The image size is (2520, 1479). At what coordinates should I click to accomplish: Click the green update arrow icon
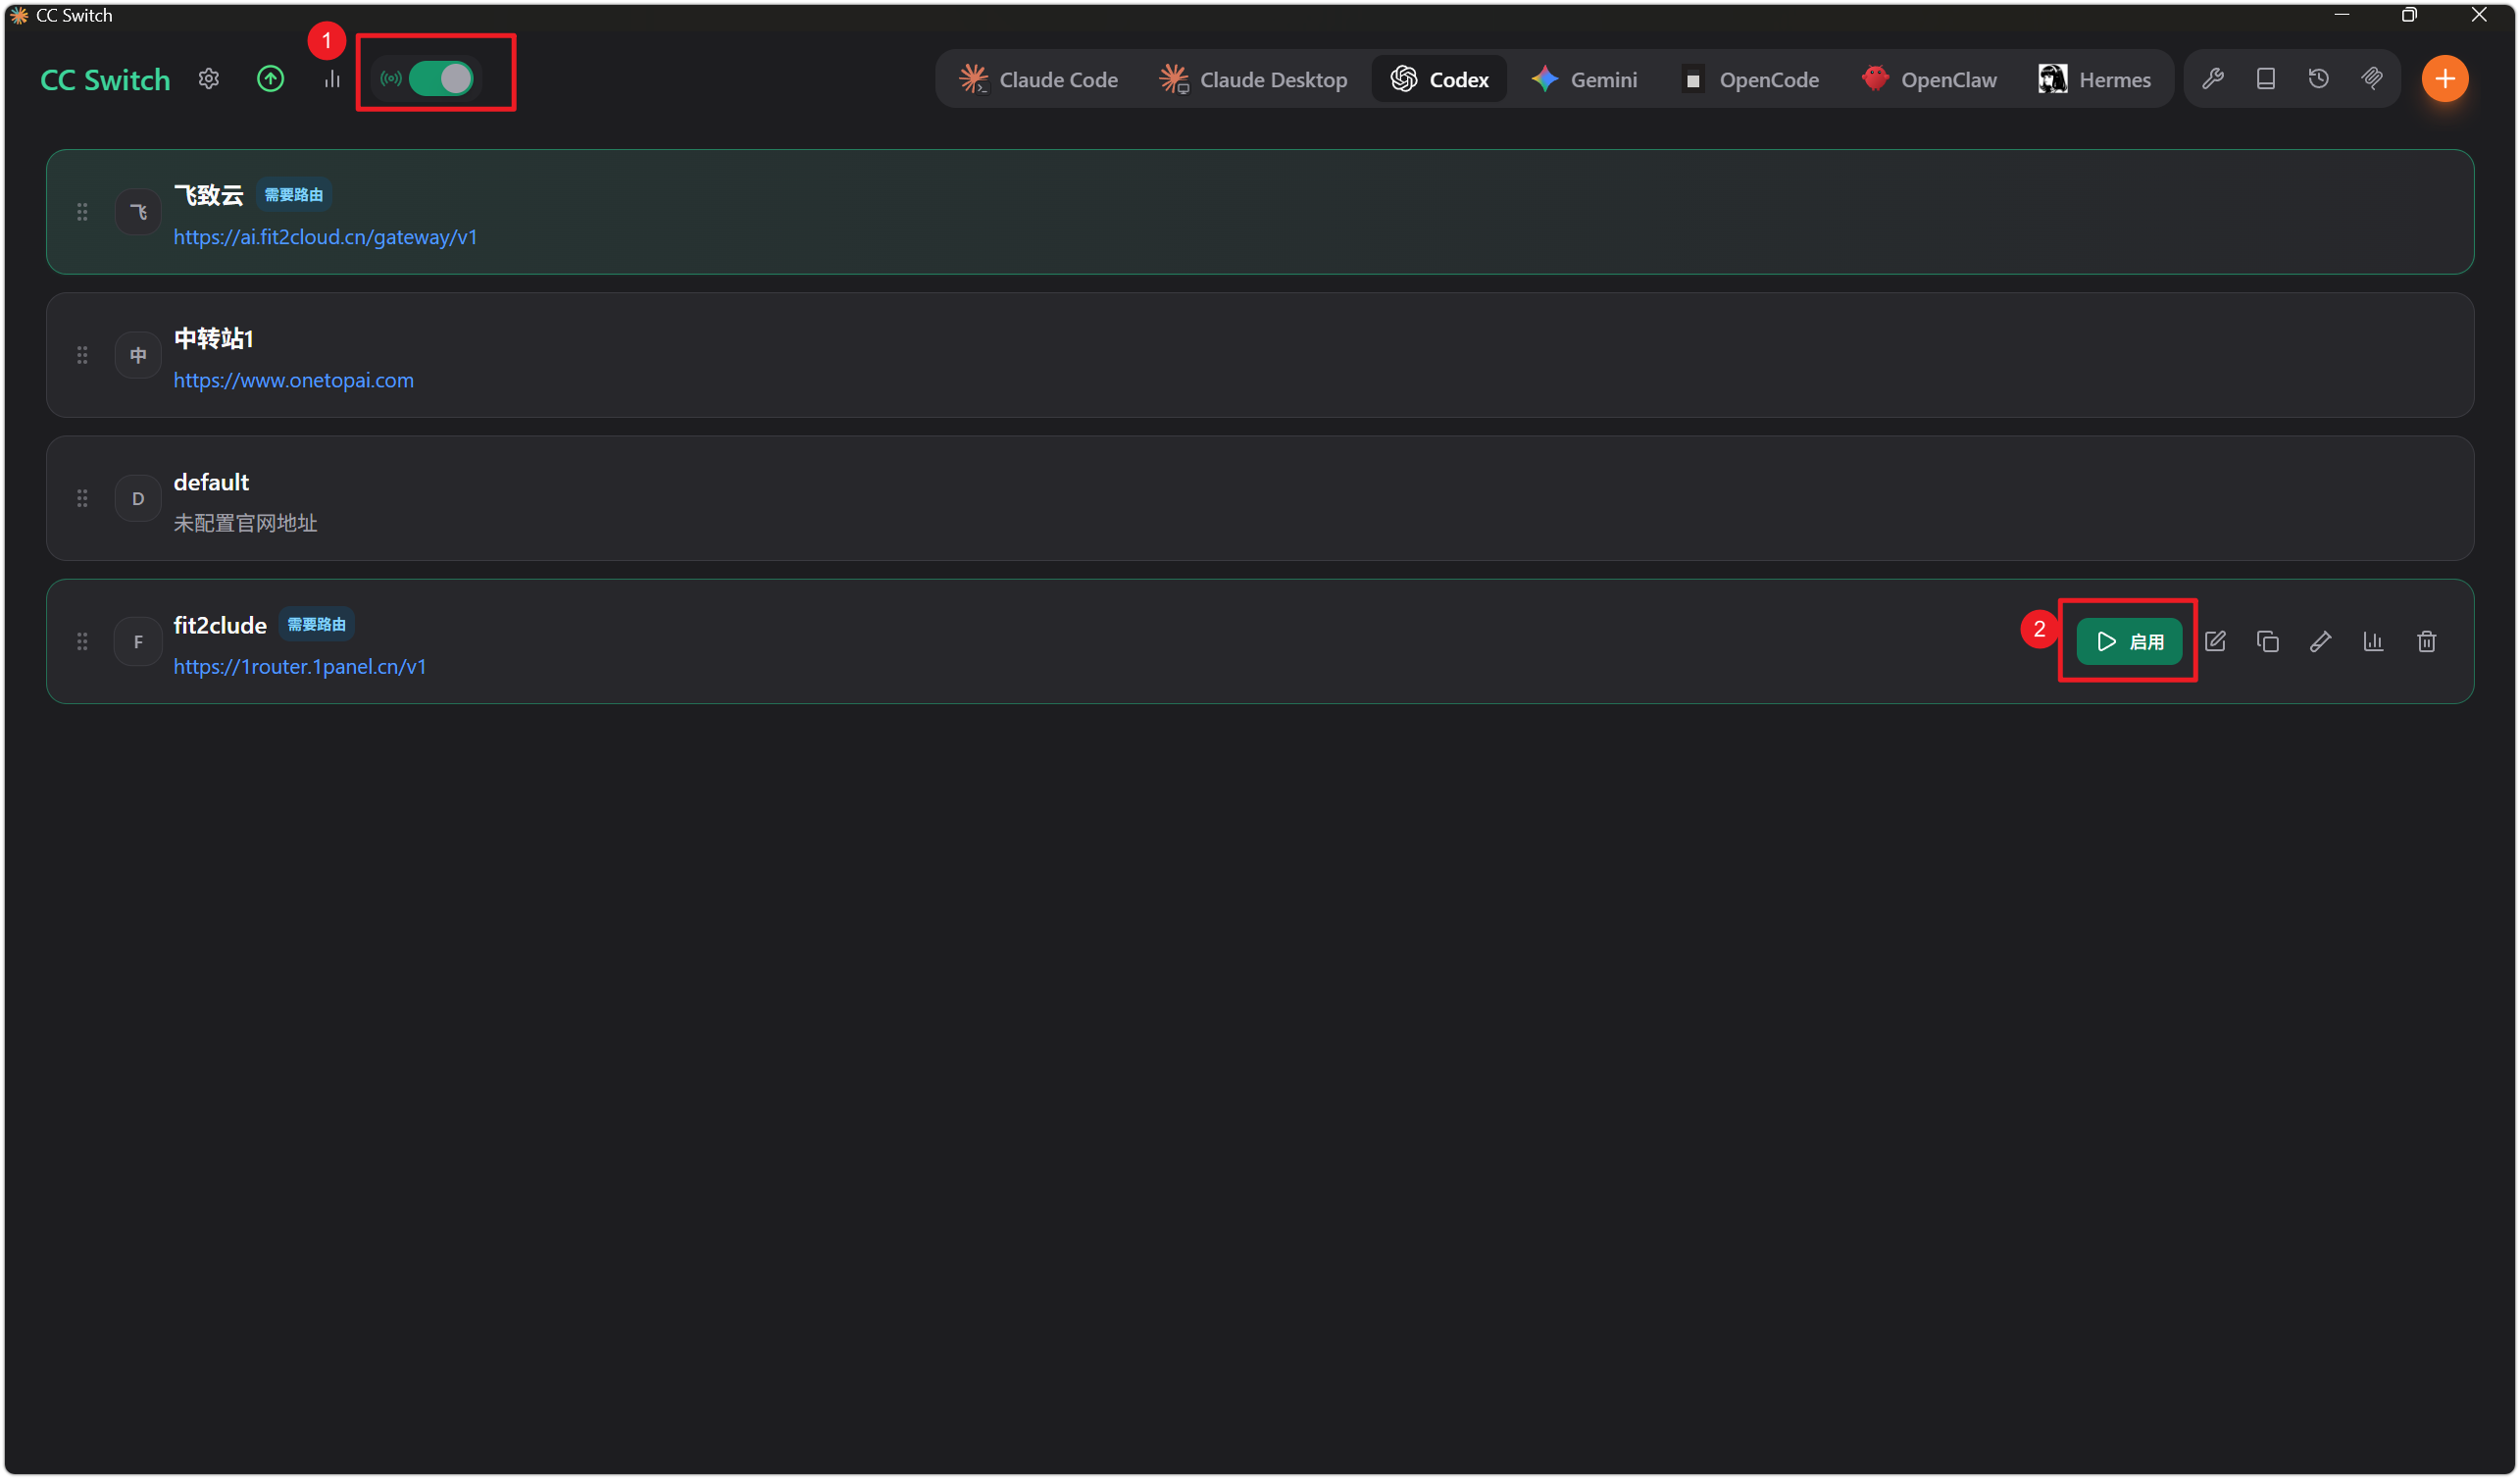270,79
